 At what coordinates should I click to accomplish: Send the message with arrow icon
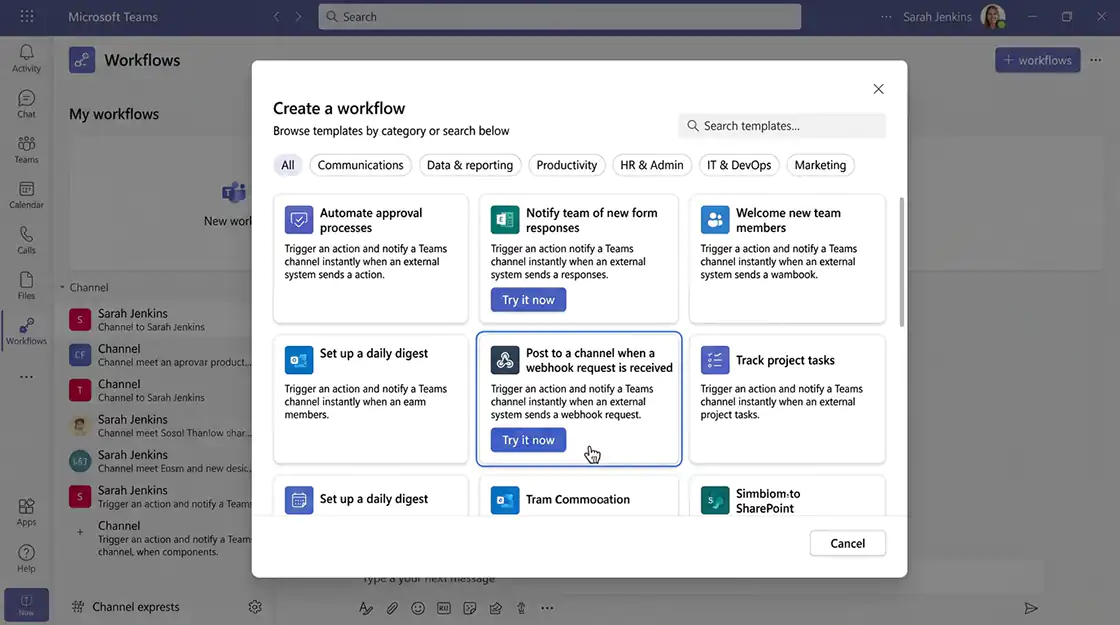click(1031, 608)
